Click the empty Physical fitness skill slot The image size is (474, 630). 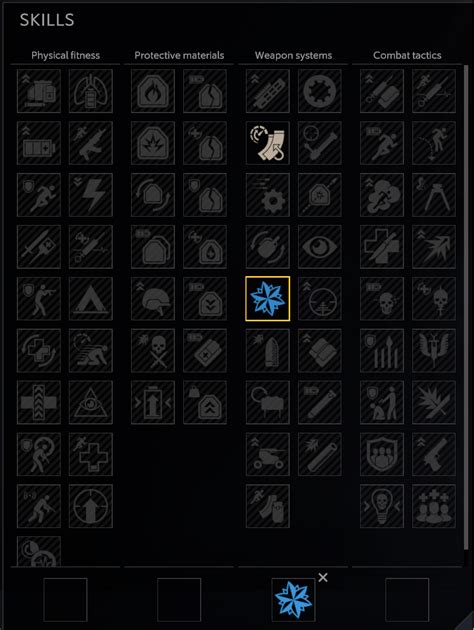(x=65, y=600)
